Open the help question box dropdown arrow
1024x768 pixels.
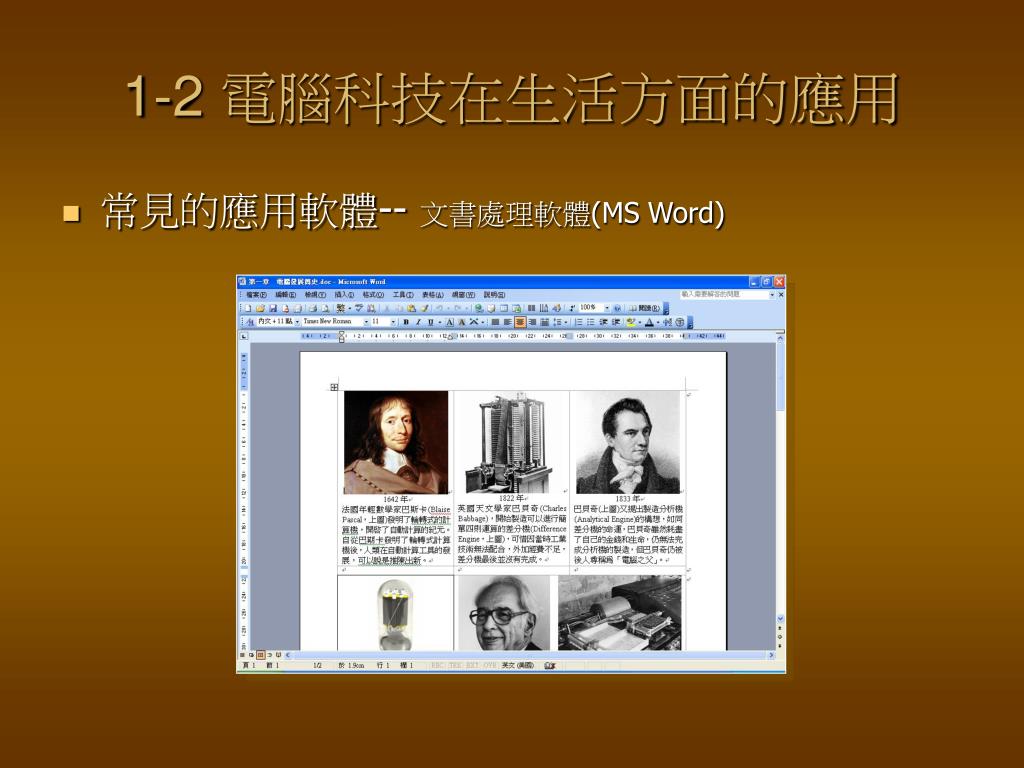(x=772, y=295)
